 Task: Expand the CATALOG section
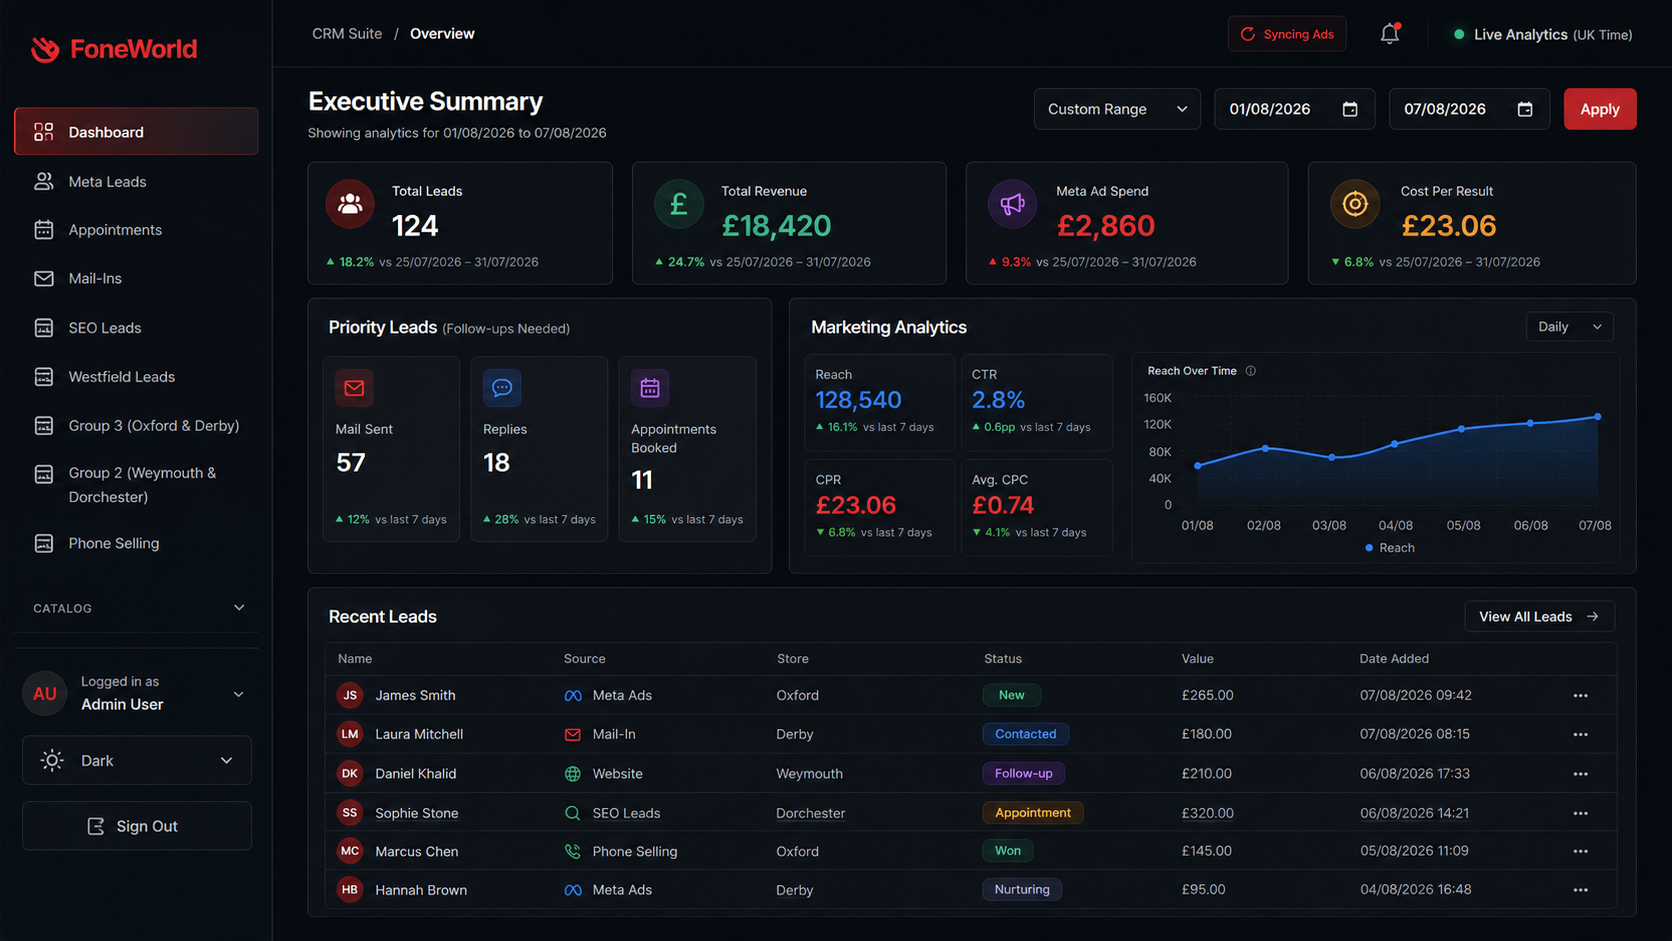(137, 608)
